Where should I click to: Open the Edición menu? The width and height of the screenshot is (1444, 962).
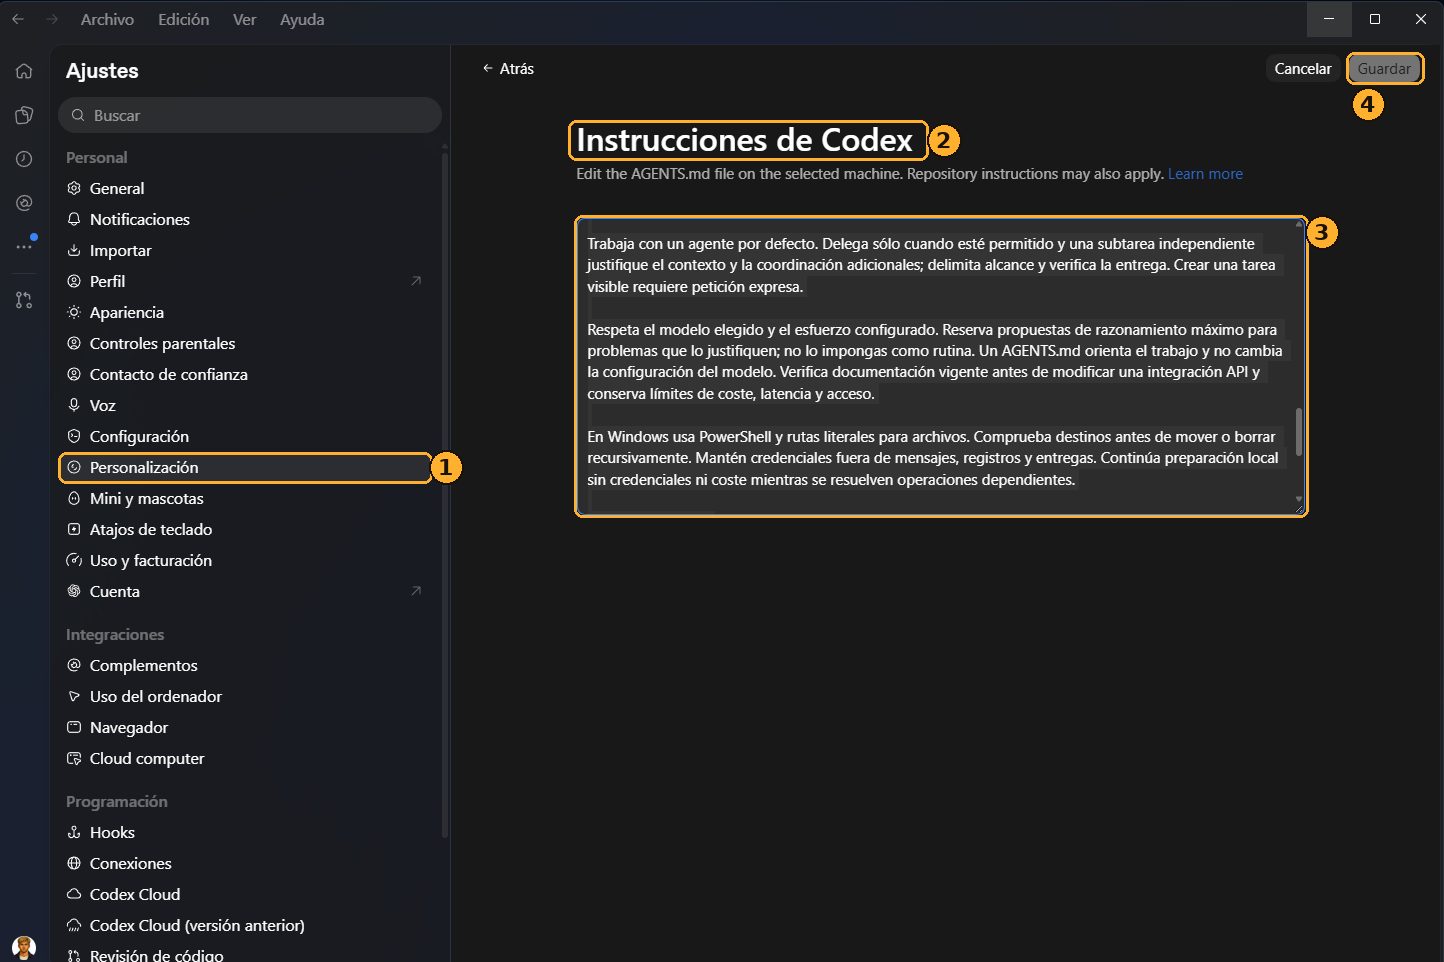point(184,19)
